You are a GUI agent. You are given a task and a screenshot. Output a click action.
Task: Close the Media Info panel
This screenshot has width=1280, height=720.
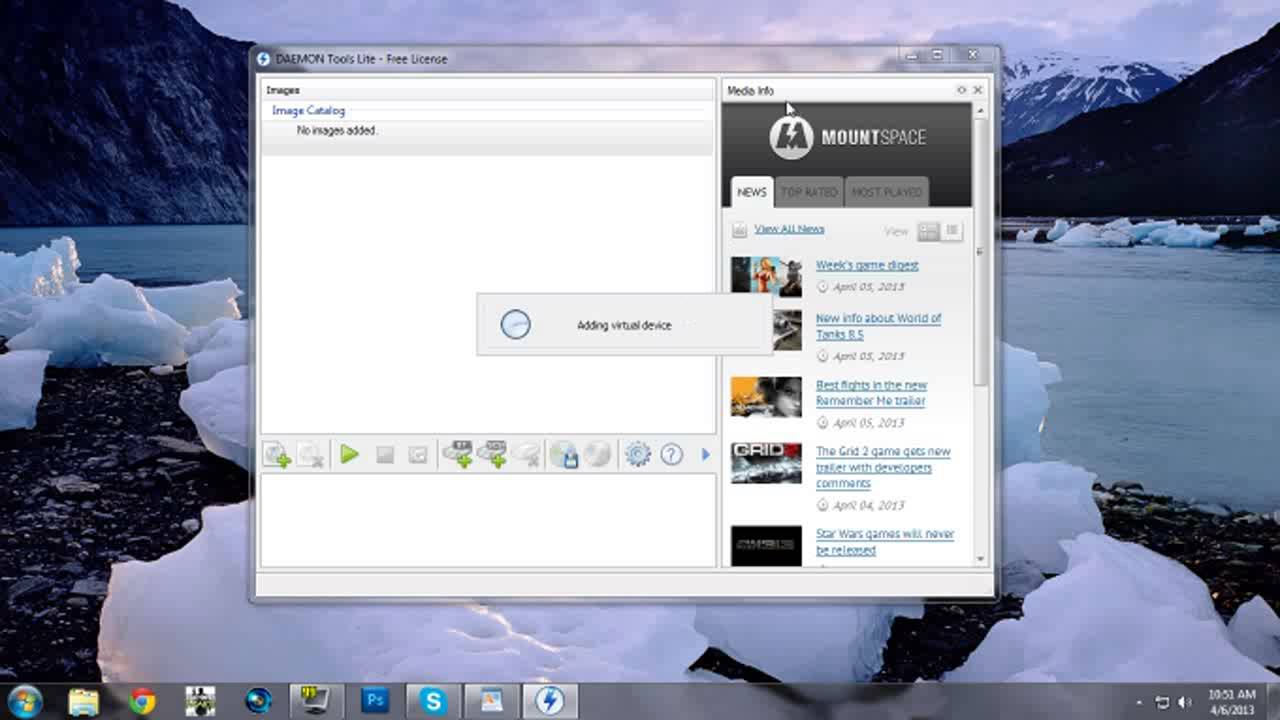click(978, 90)
